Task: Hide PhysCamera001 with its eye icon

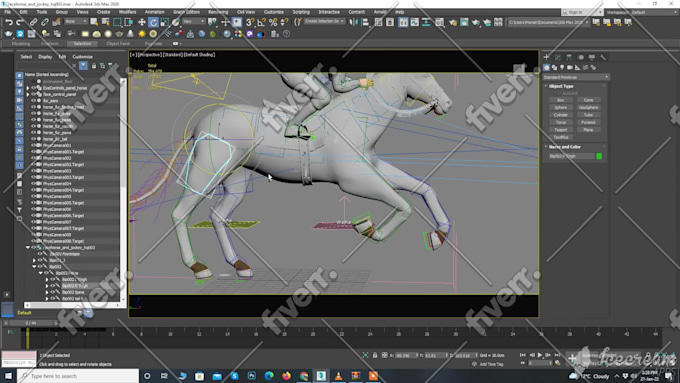Action: tap(33, 145)
